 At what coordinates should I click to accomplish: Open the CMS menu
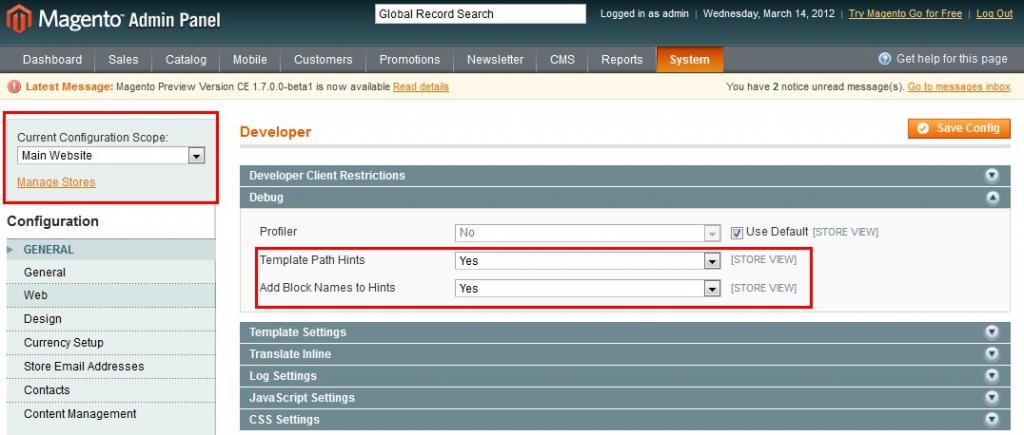pos(562,59)
